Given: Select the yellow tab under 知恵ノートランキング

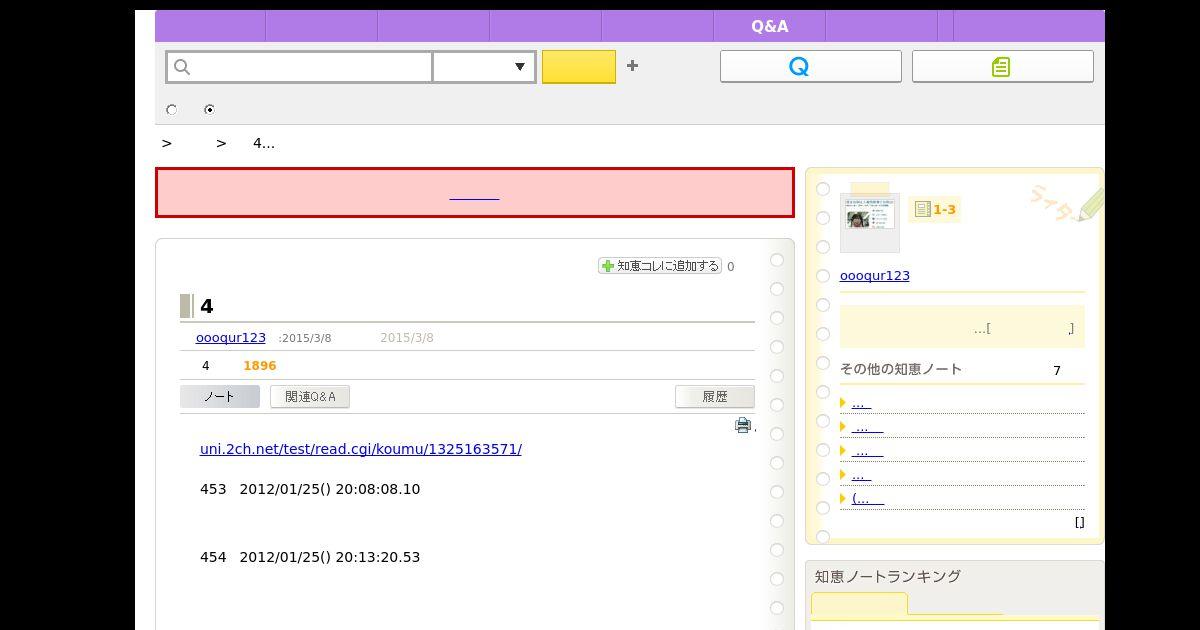Looking at the screenshot, I should pos(859,604).
